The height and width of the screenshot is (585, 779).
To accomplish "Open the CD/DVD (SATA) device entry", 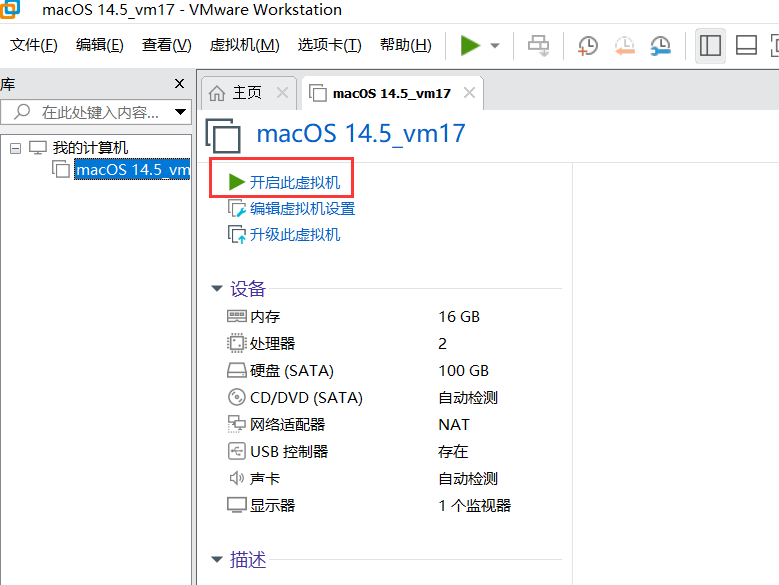I will (306, 397).
